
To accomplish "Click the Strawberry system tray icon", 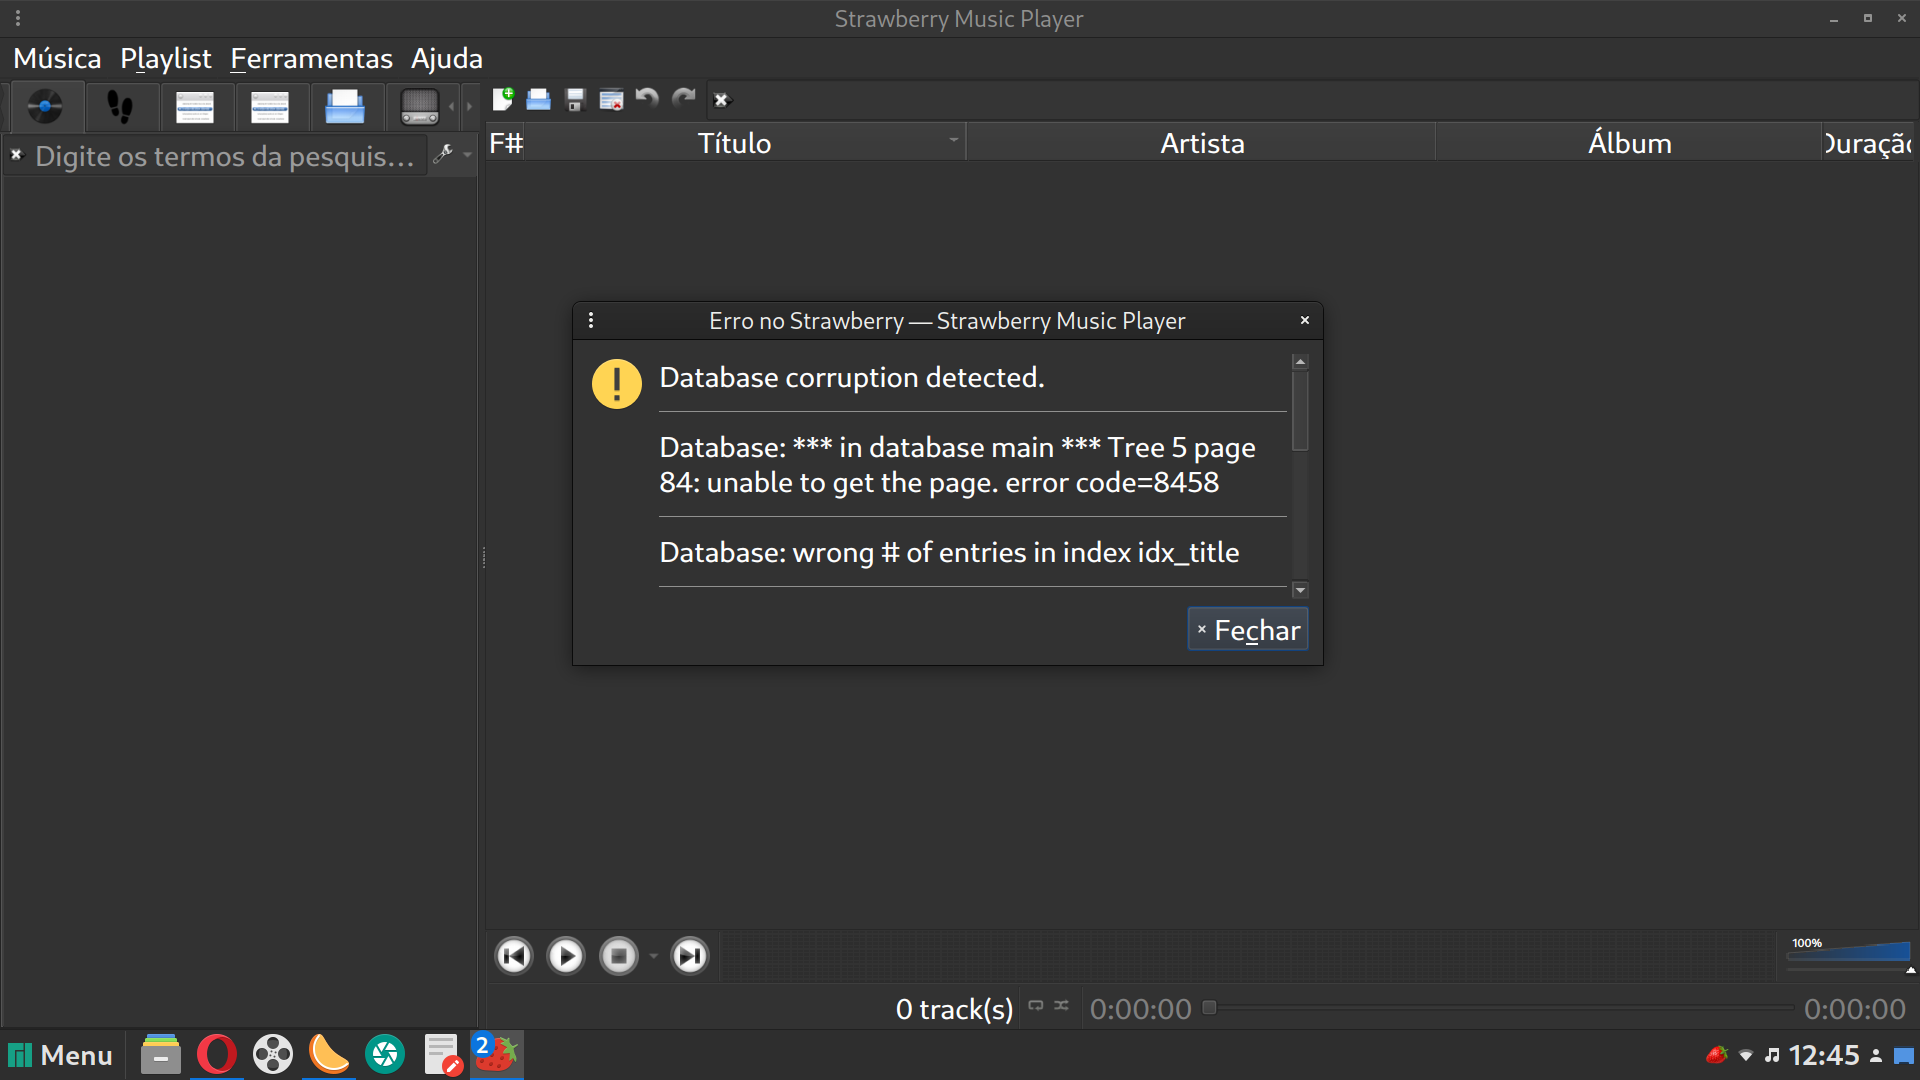I will [1717, 1055].
